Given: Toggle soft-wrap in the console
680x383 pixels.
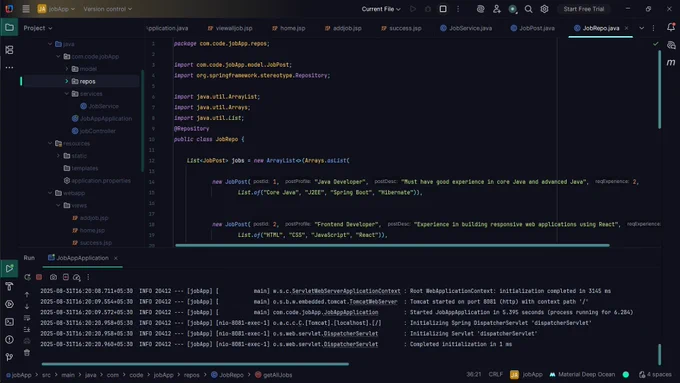Looking at the screenshot, I should [x=27, y=318].
